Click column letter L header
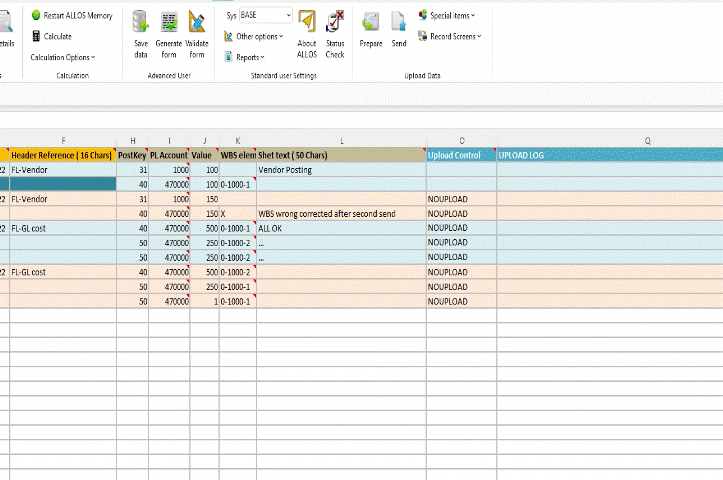The width and height of the screenshot is (723, 480). pos(341,141)
